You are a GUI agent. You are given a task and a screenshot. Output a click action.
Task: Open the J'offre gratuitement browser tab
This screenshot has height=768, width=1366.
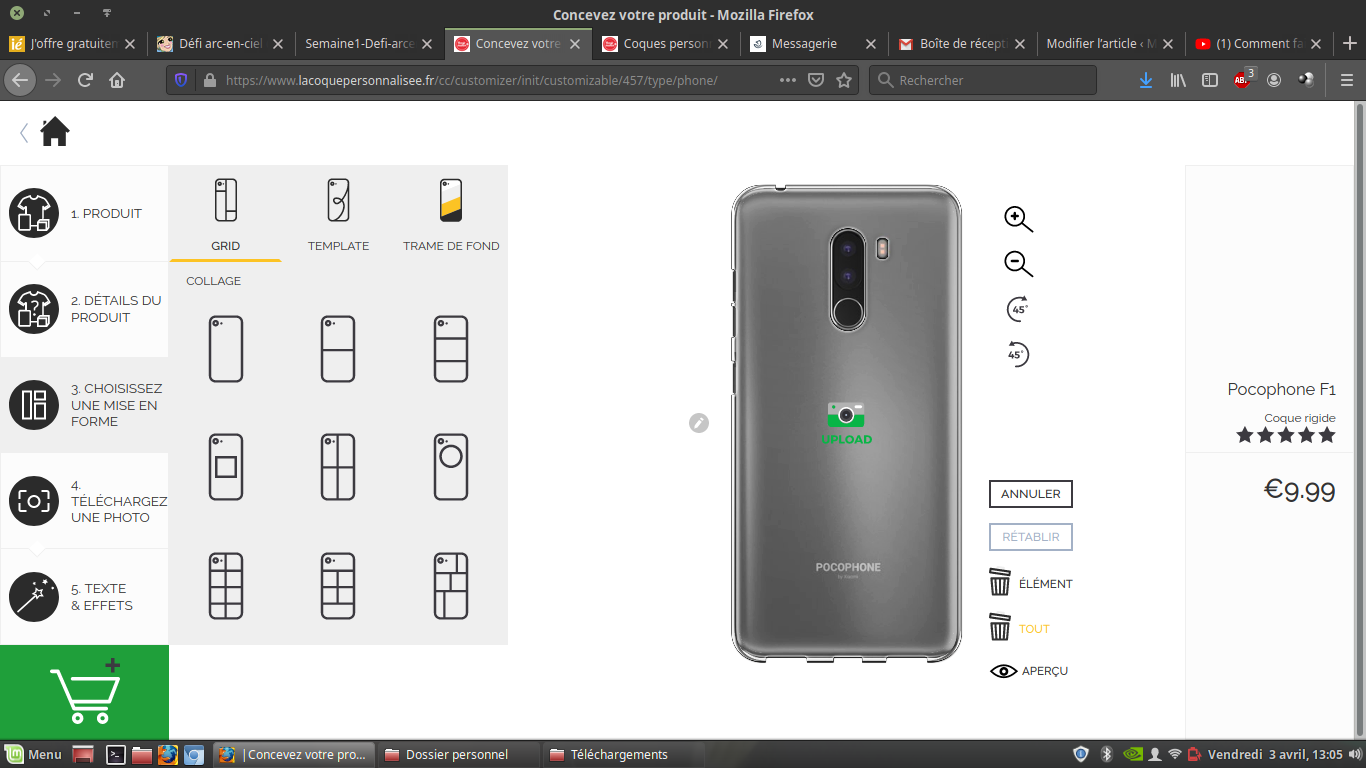[74, 43]
